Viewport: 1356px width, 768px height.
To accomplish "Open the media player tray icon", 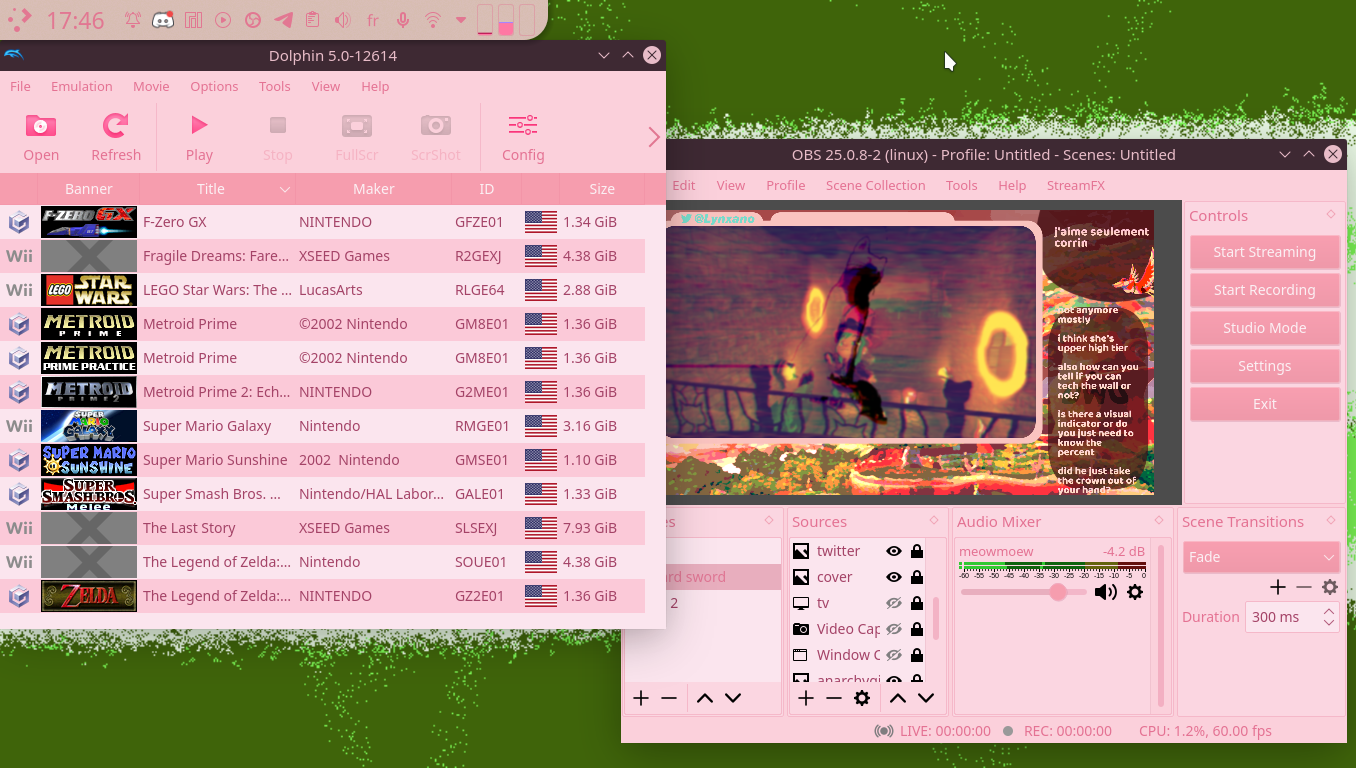I will pyautogui.click(x=223, y=20).
